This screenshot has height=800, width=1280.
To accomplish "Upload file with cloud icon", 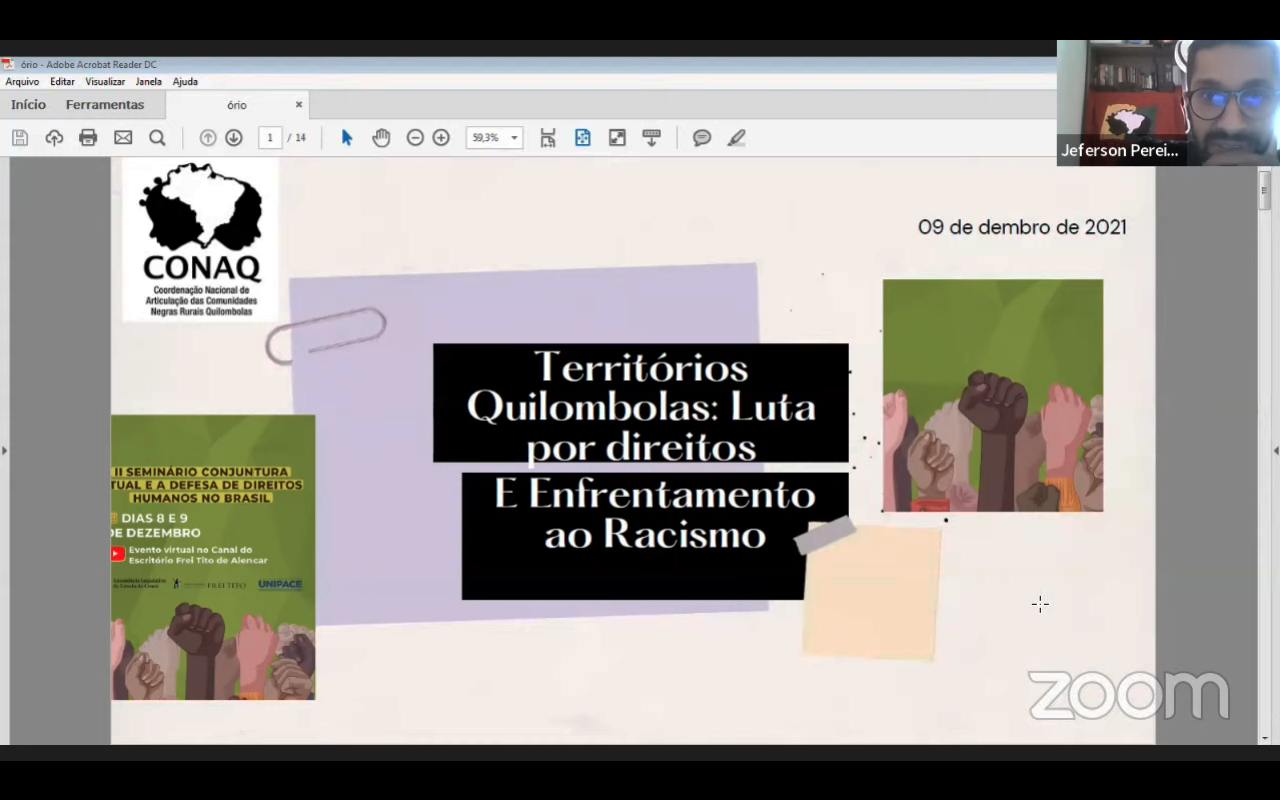I will tap(54, 138).
